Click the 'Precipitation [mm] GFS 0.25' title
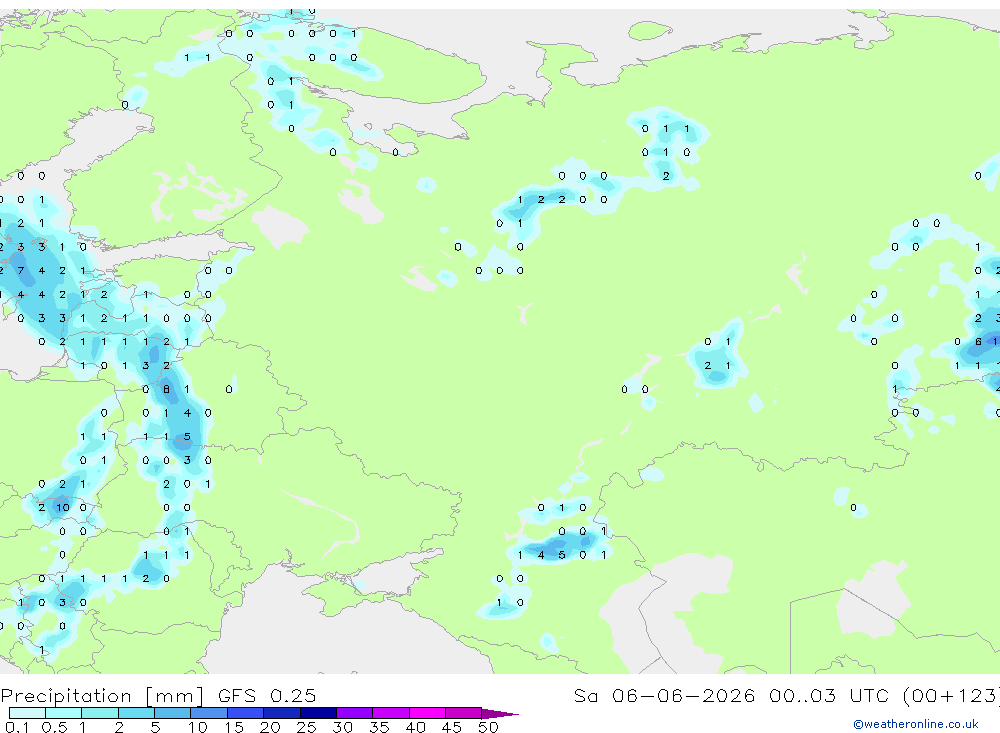The width and height of the screenshot is (1000, 733). click(158, 695)
